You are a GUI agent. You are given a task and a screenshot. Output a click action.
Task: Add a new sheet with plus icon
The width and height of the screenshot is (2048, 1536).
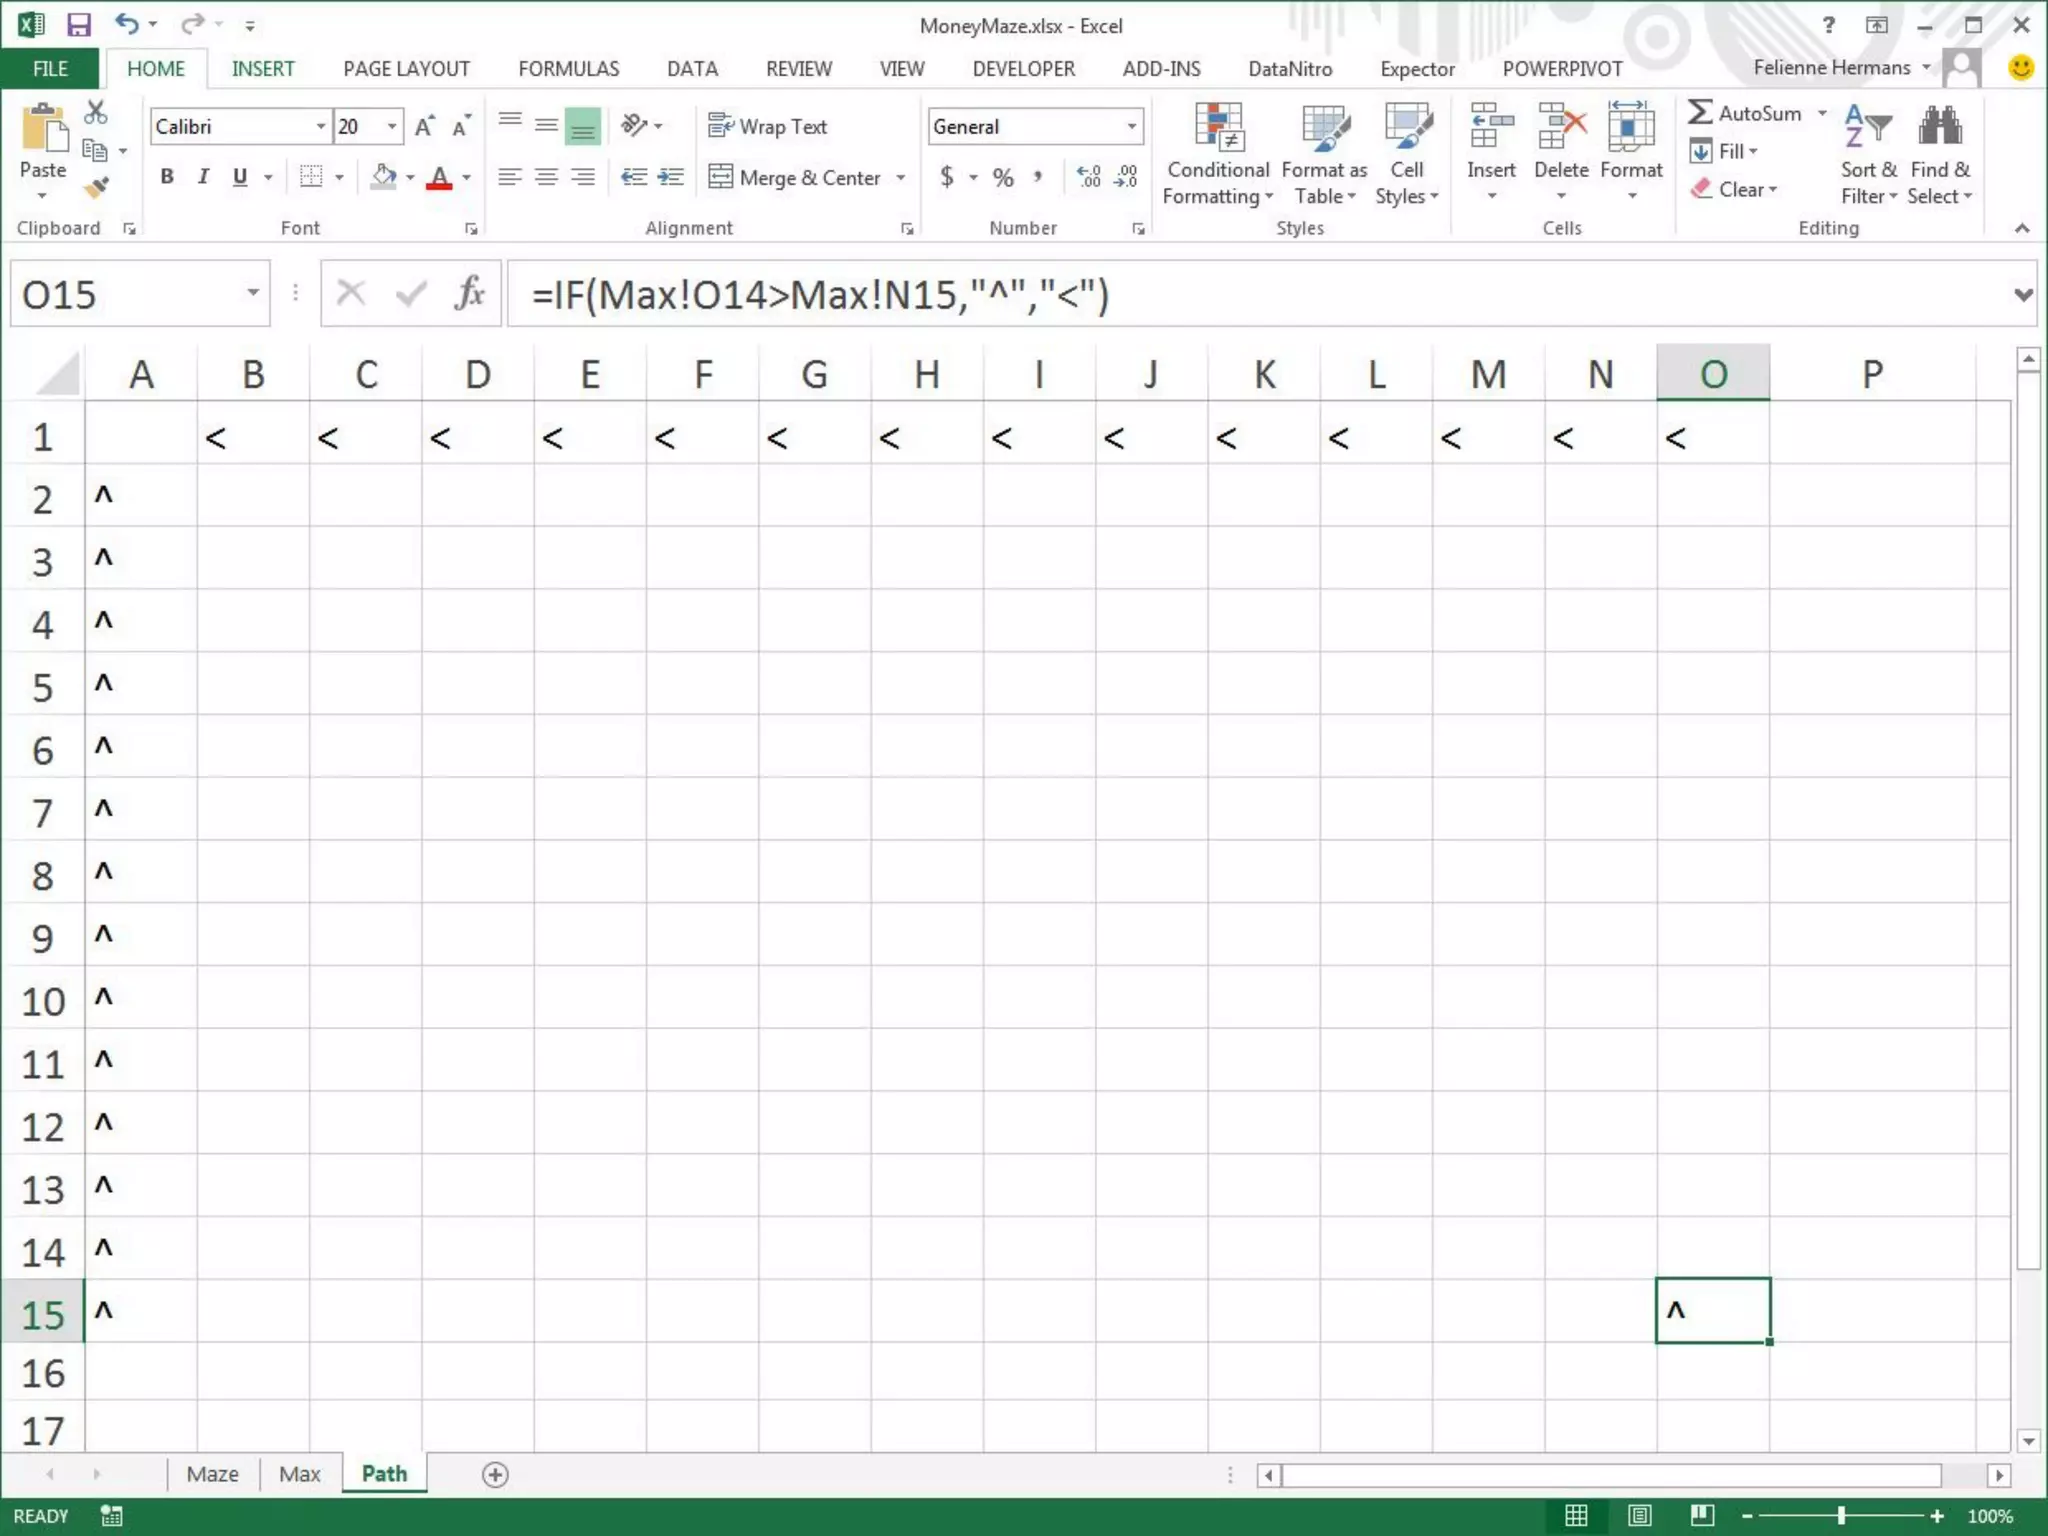(x=495, y=1474)
